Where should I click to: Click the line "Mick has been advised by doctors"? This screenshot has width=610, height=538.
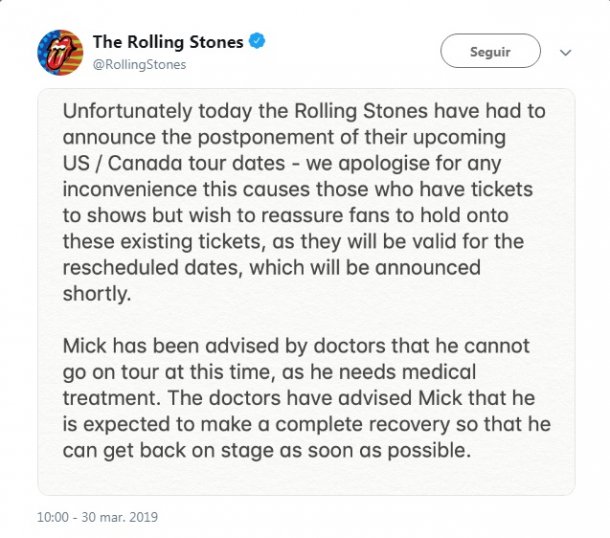tap(296, 346)
